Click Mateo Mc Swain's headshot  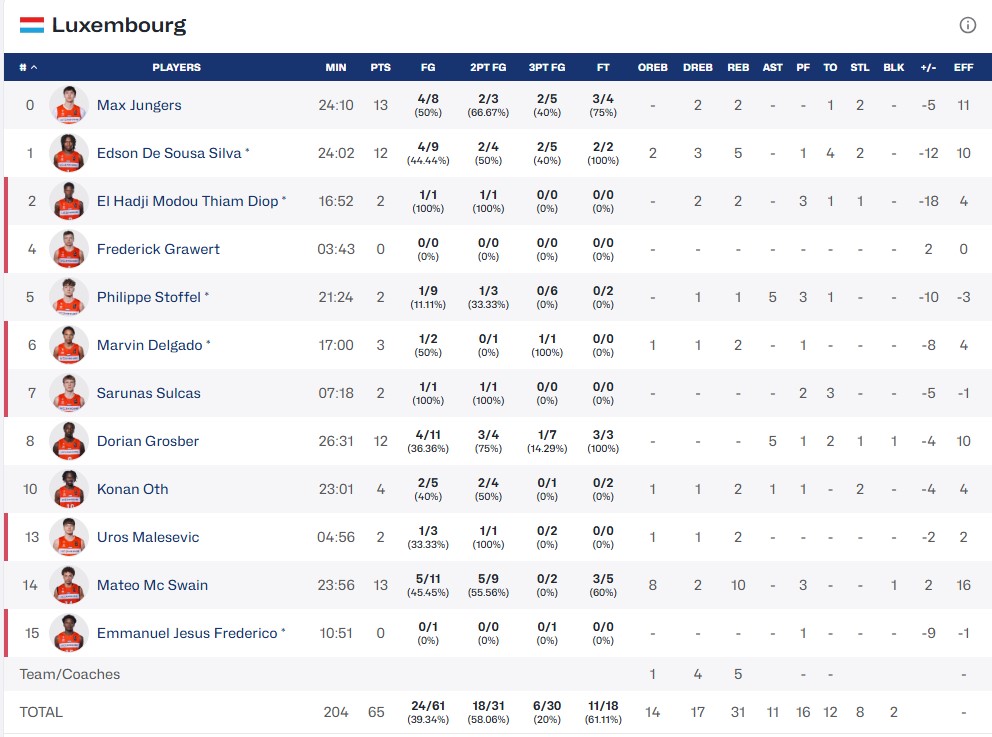pyautogui.click(x=68, y=585)
